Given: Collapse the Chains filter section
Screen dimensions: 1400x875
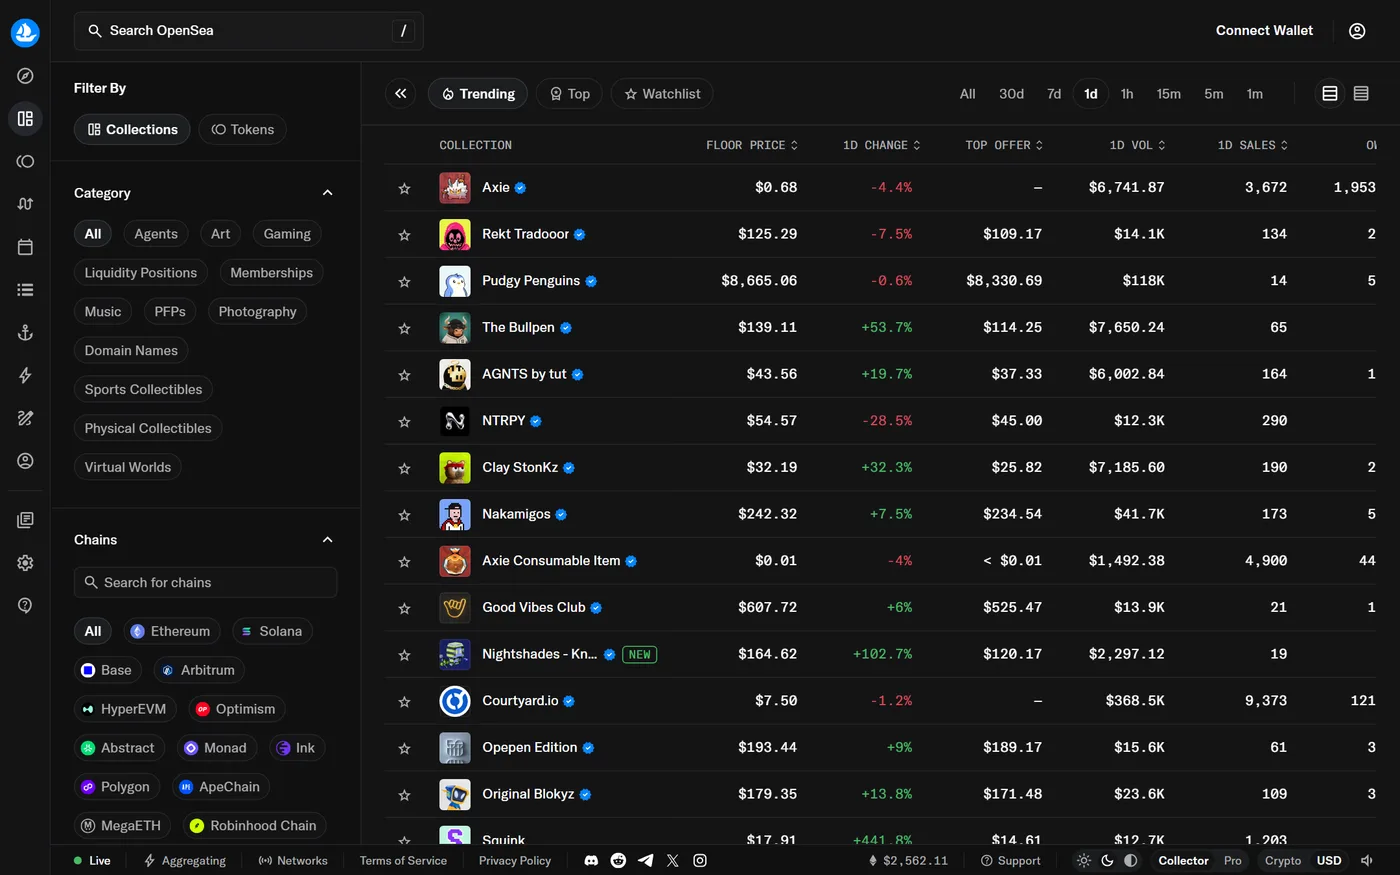Looking at the screenshot, I should point(327,540).
